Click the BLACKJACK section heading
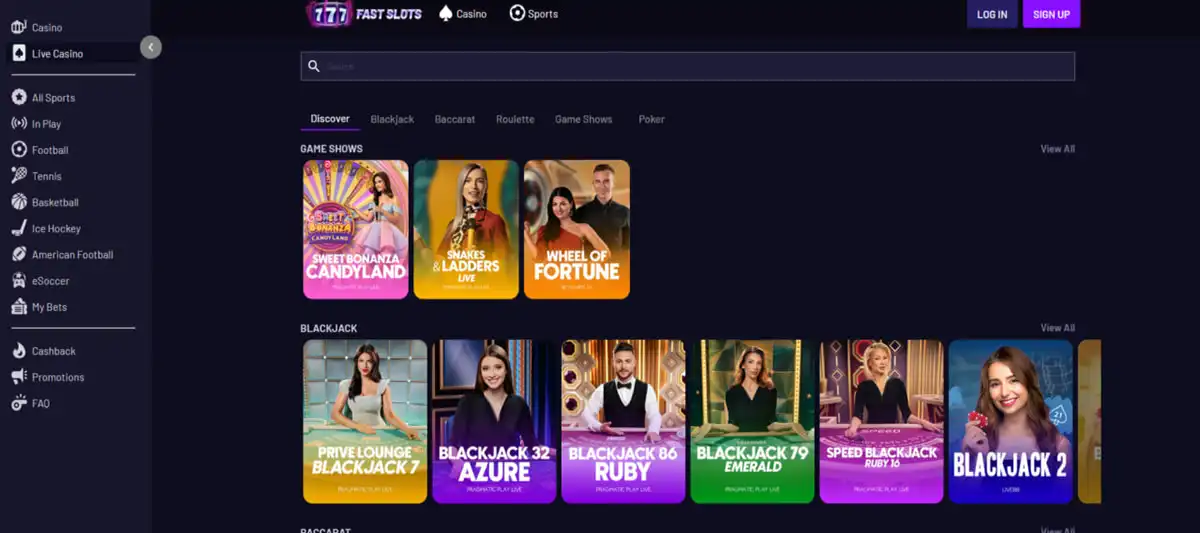1200x533 pixels. click(x=328, y=328)
